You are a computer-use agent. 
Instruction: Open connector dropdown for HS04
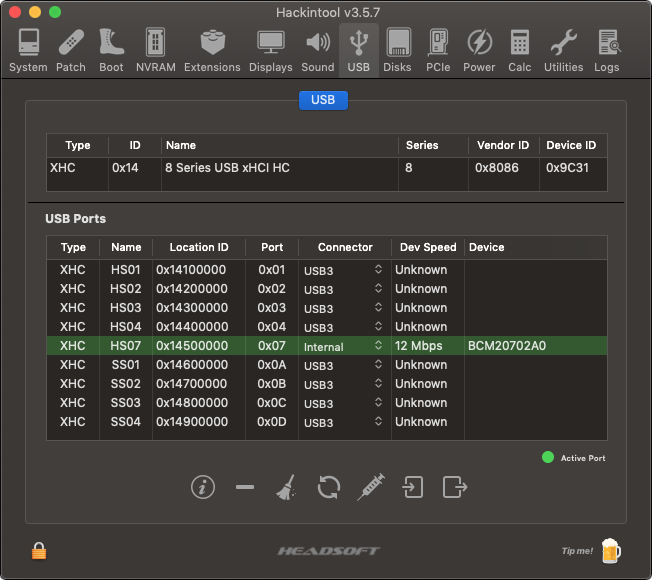(x=343, y=327)
